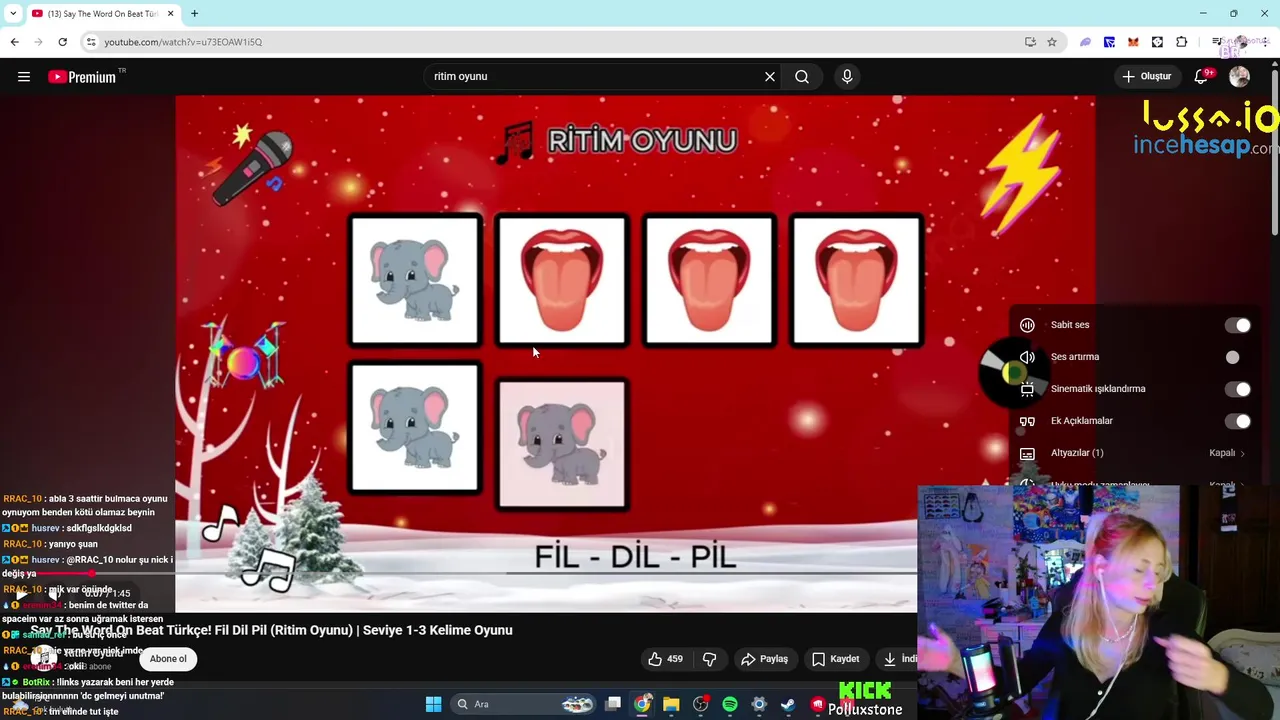Open a new browser tab
The width and height of the screenshot is (1280, 720).
point(194,13)
